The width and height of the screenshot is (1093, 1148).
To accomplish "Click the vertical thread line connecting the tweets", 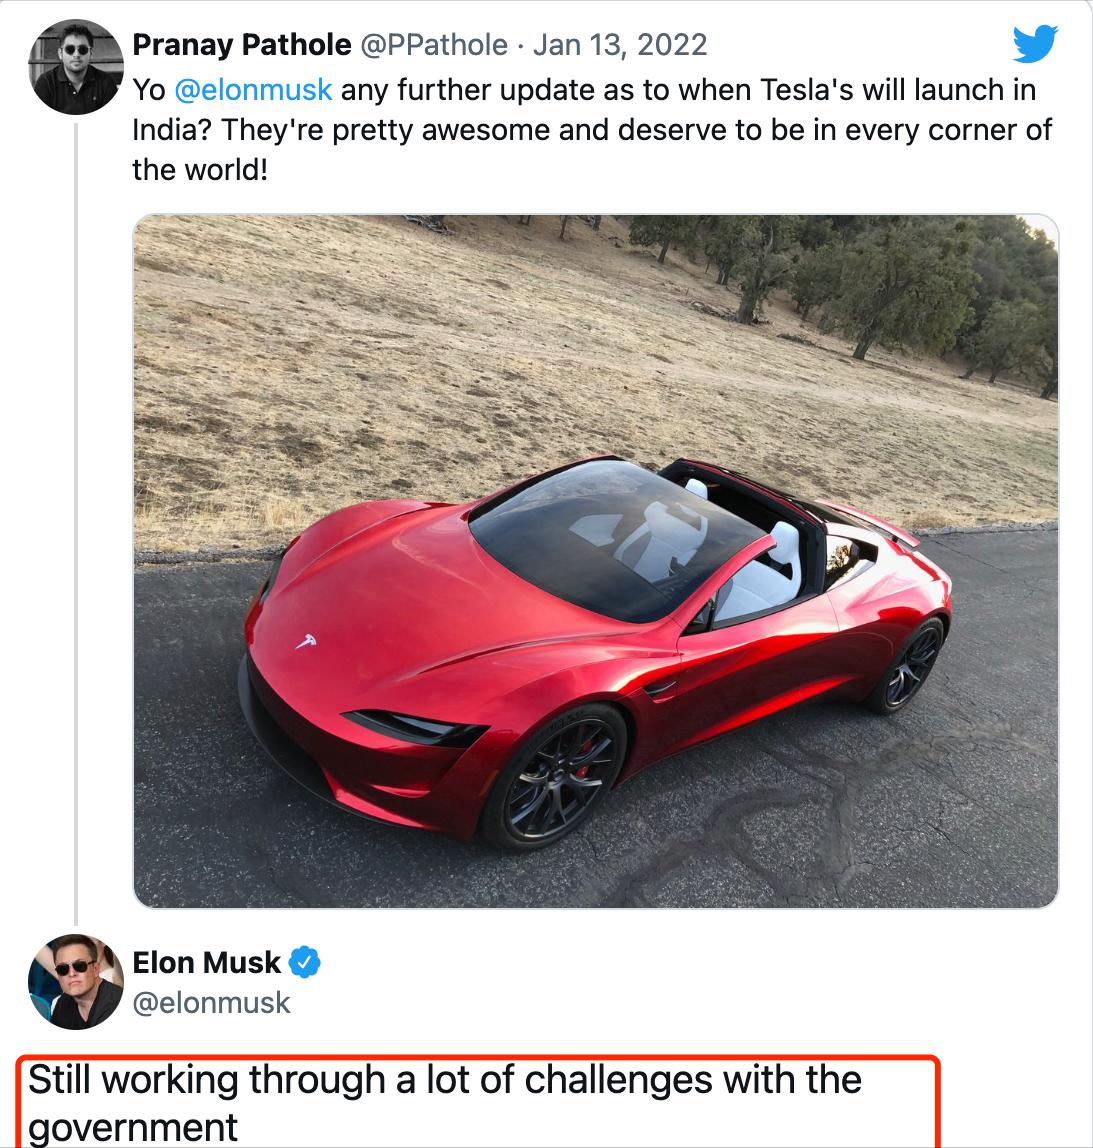I will coord(75,524).
